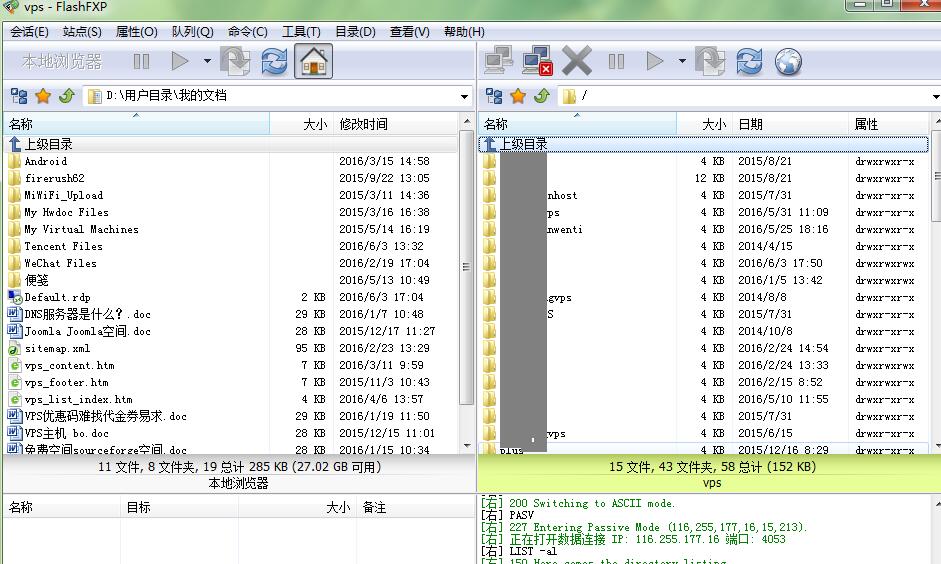Click the local pane play transfer button
The width and height of the screenshot is (941, 564).
click(x=179, y=61)
